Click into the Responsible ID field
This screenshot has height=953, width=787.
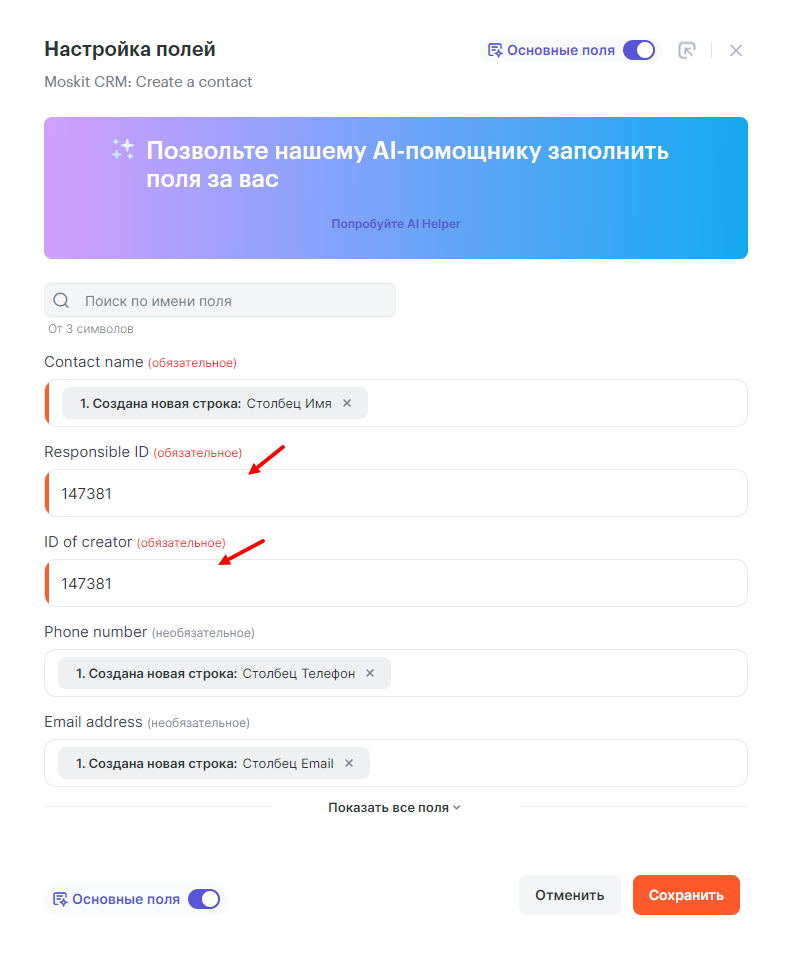click(x=400, y=493)
